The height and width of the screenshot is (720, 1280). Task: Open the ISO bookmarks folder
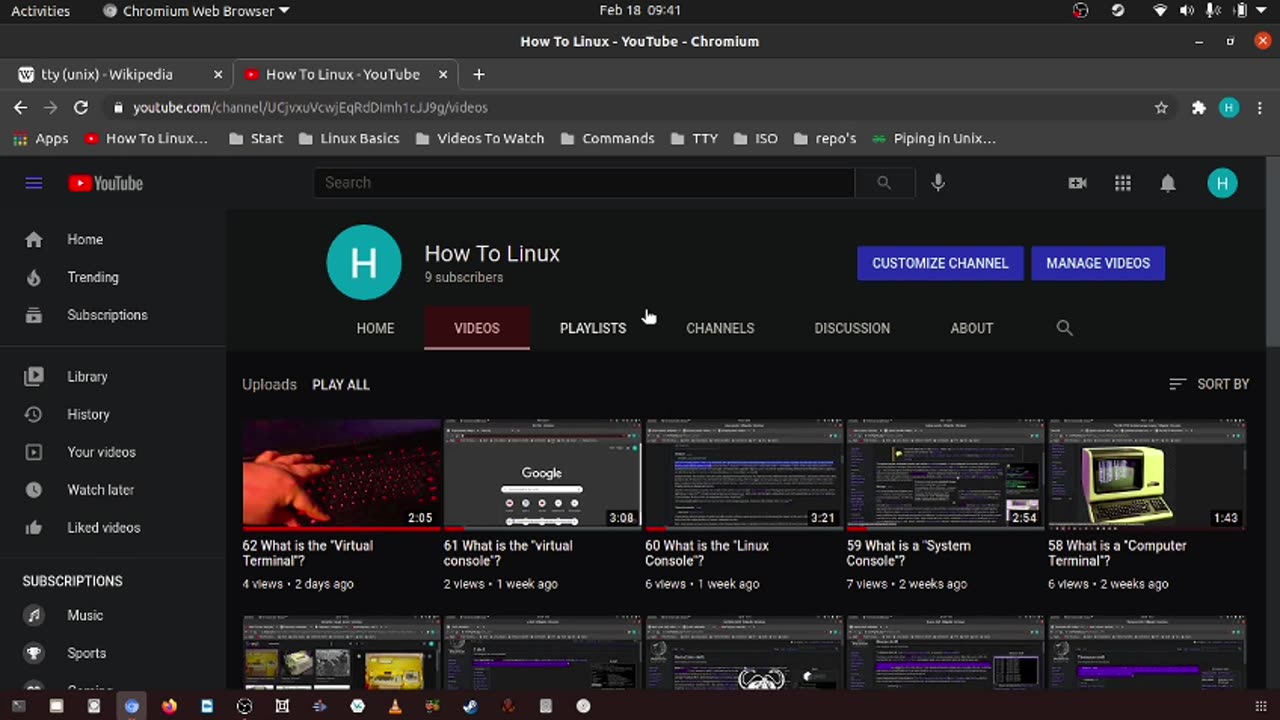(x=755, y=139)
